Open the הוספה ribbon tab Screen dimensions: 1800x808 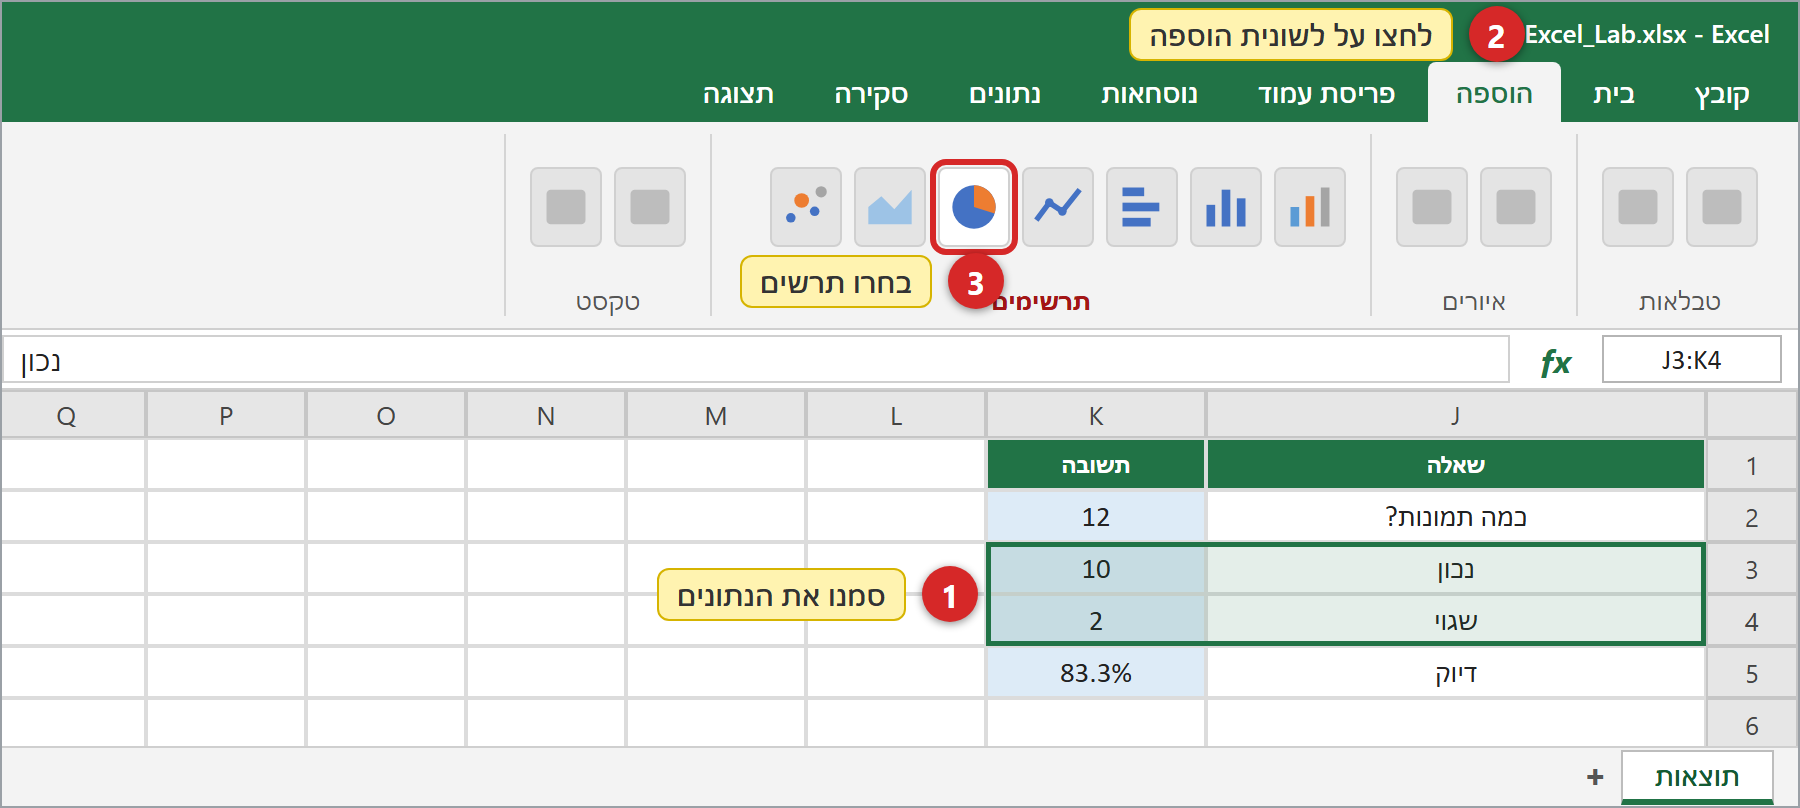click(1494, 93)
